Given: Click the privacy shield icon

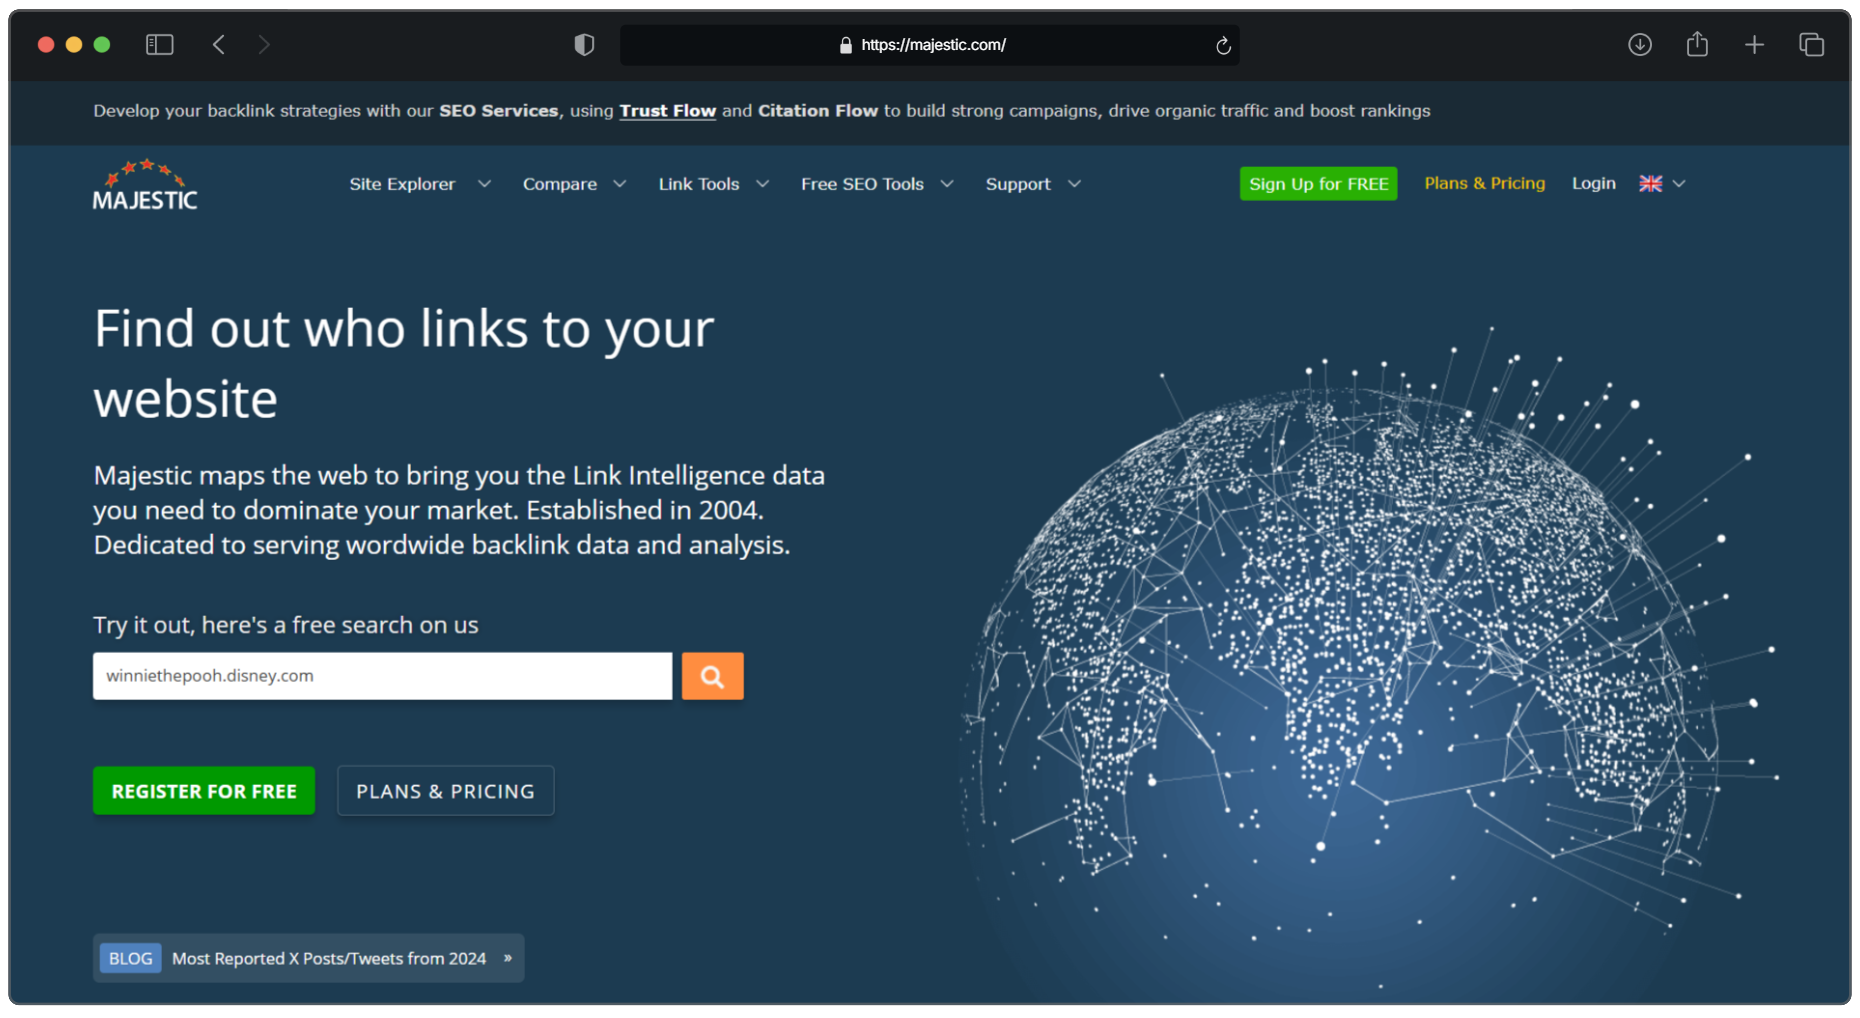Looking at the screenshot, I should 584,45.
